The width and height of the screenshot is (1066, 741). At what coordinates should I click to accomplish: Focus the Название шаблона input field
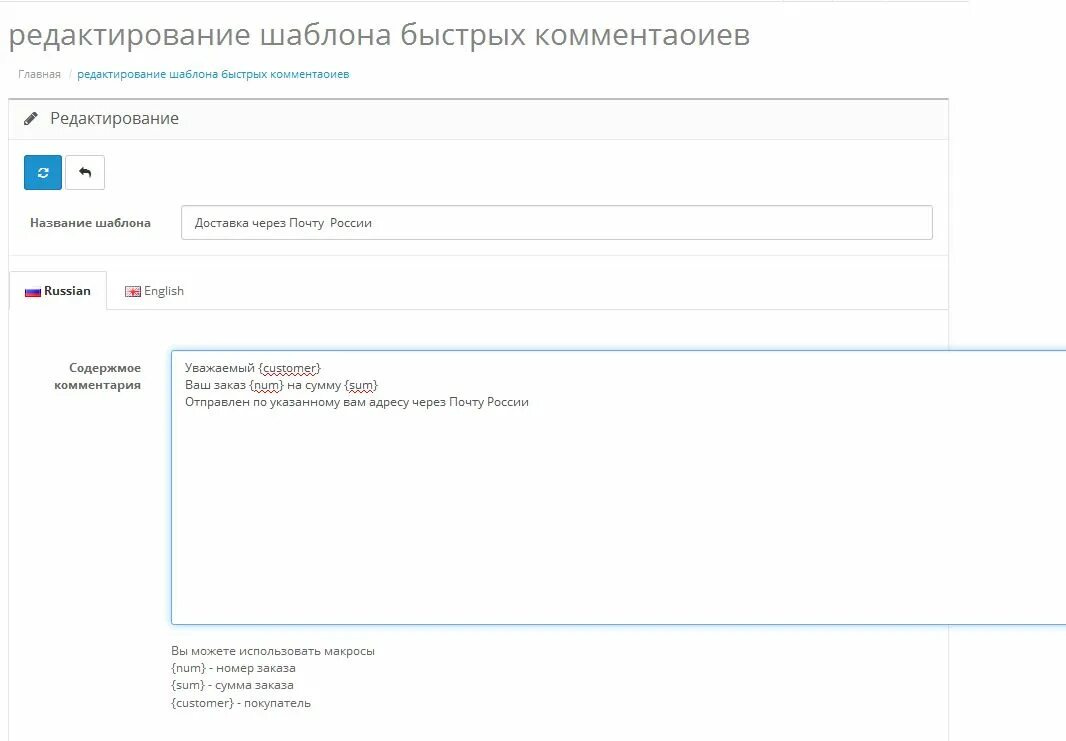pyautogui.click(x=557, y=223)
